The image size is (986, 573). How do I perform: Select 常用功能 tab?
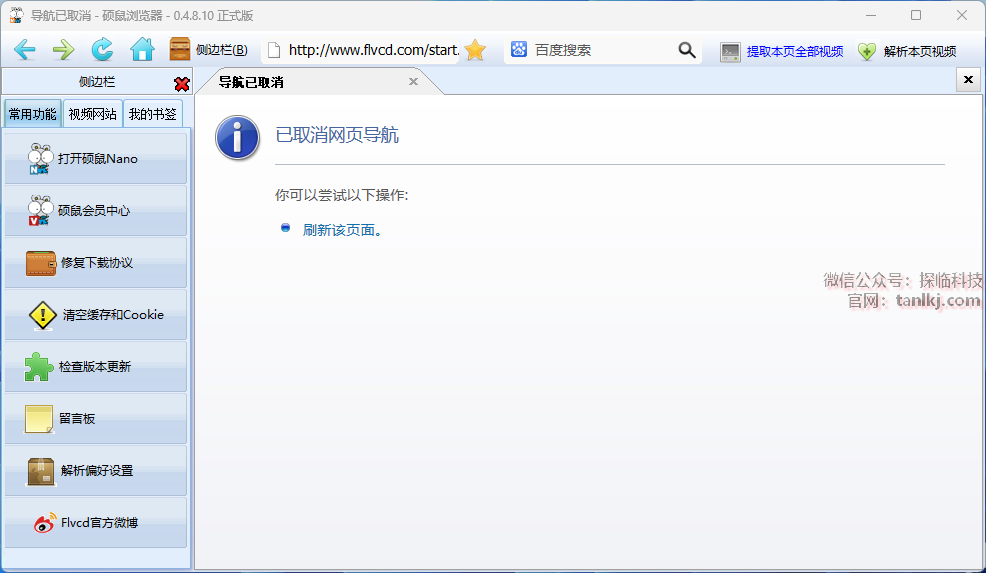32,114
